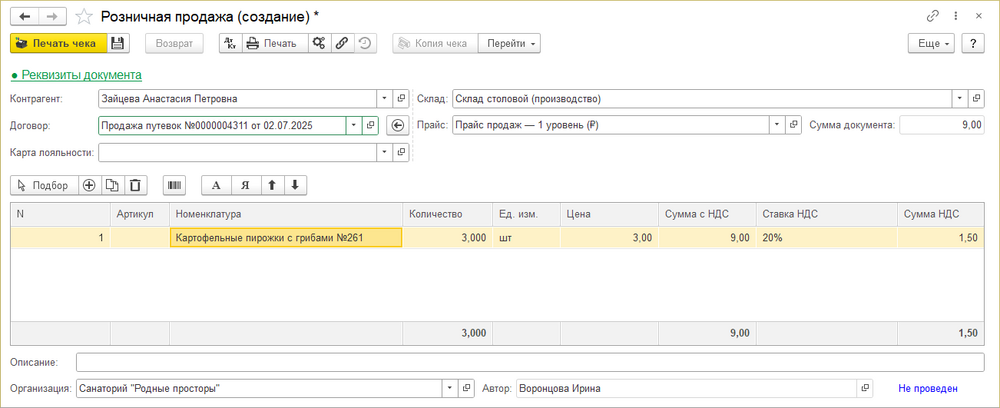The image size is (1000, 408).
Task: Expand the Контрагент dropdown list
Action: pos(385,98)
